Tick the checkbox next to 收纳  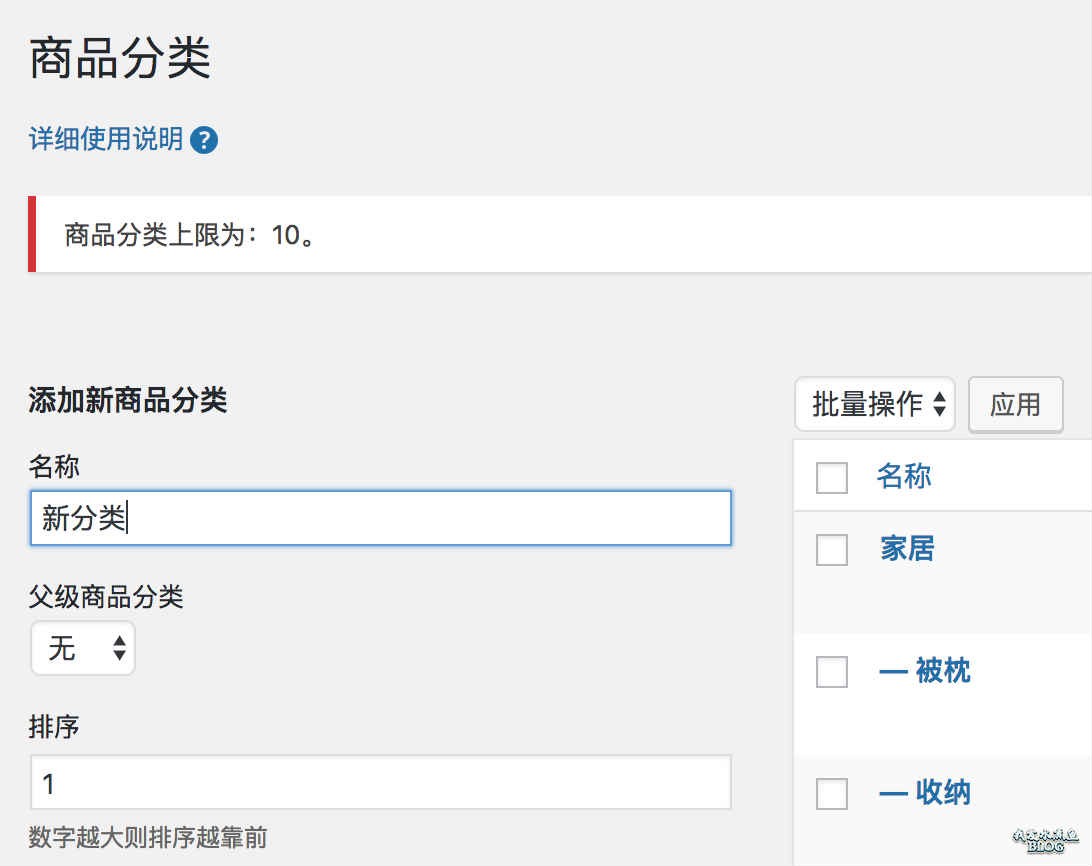tap(832, 794)
